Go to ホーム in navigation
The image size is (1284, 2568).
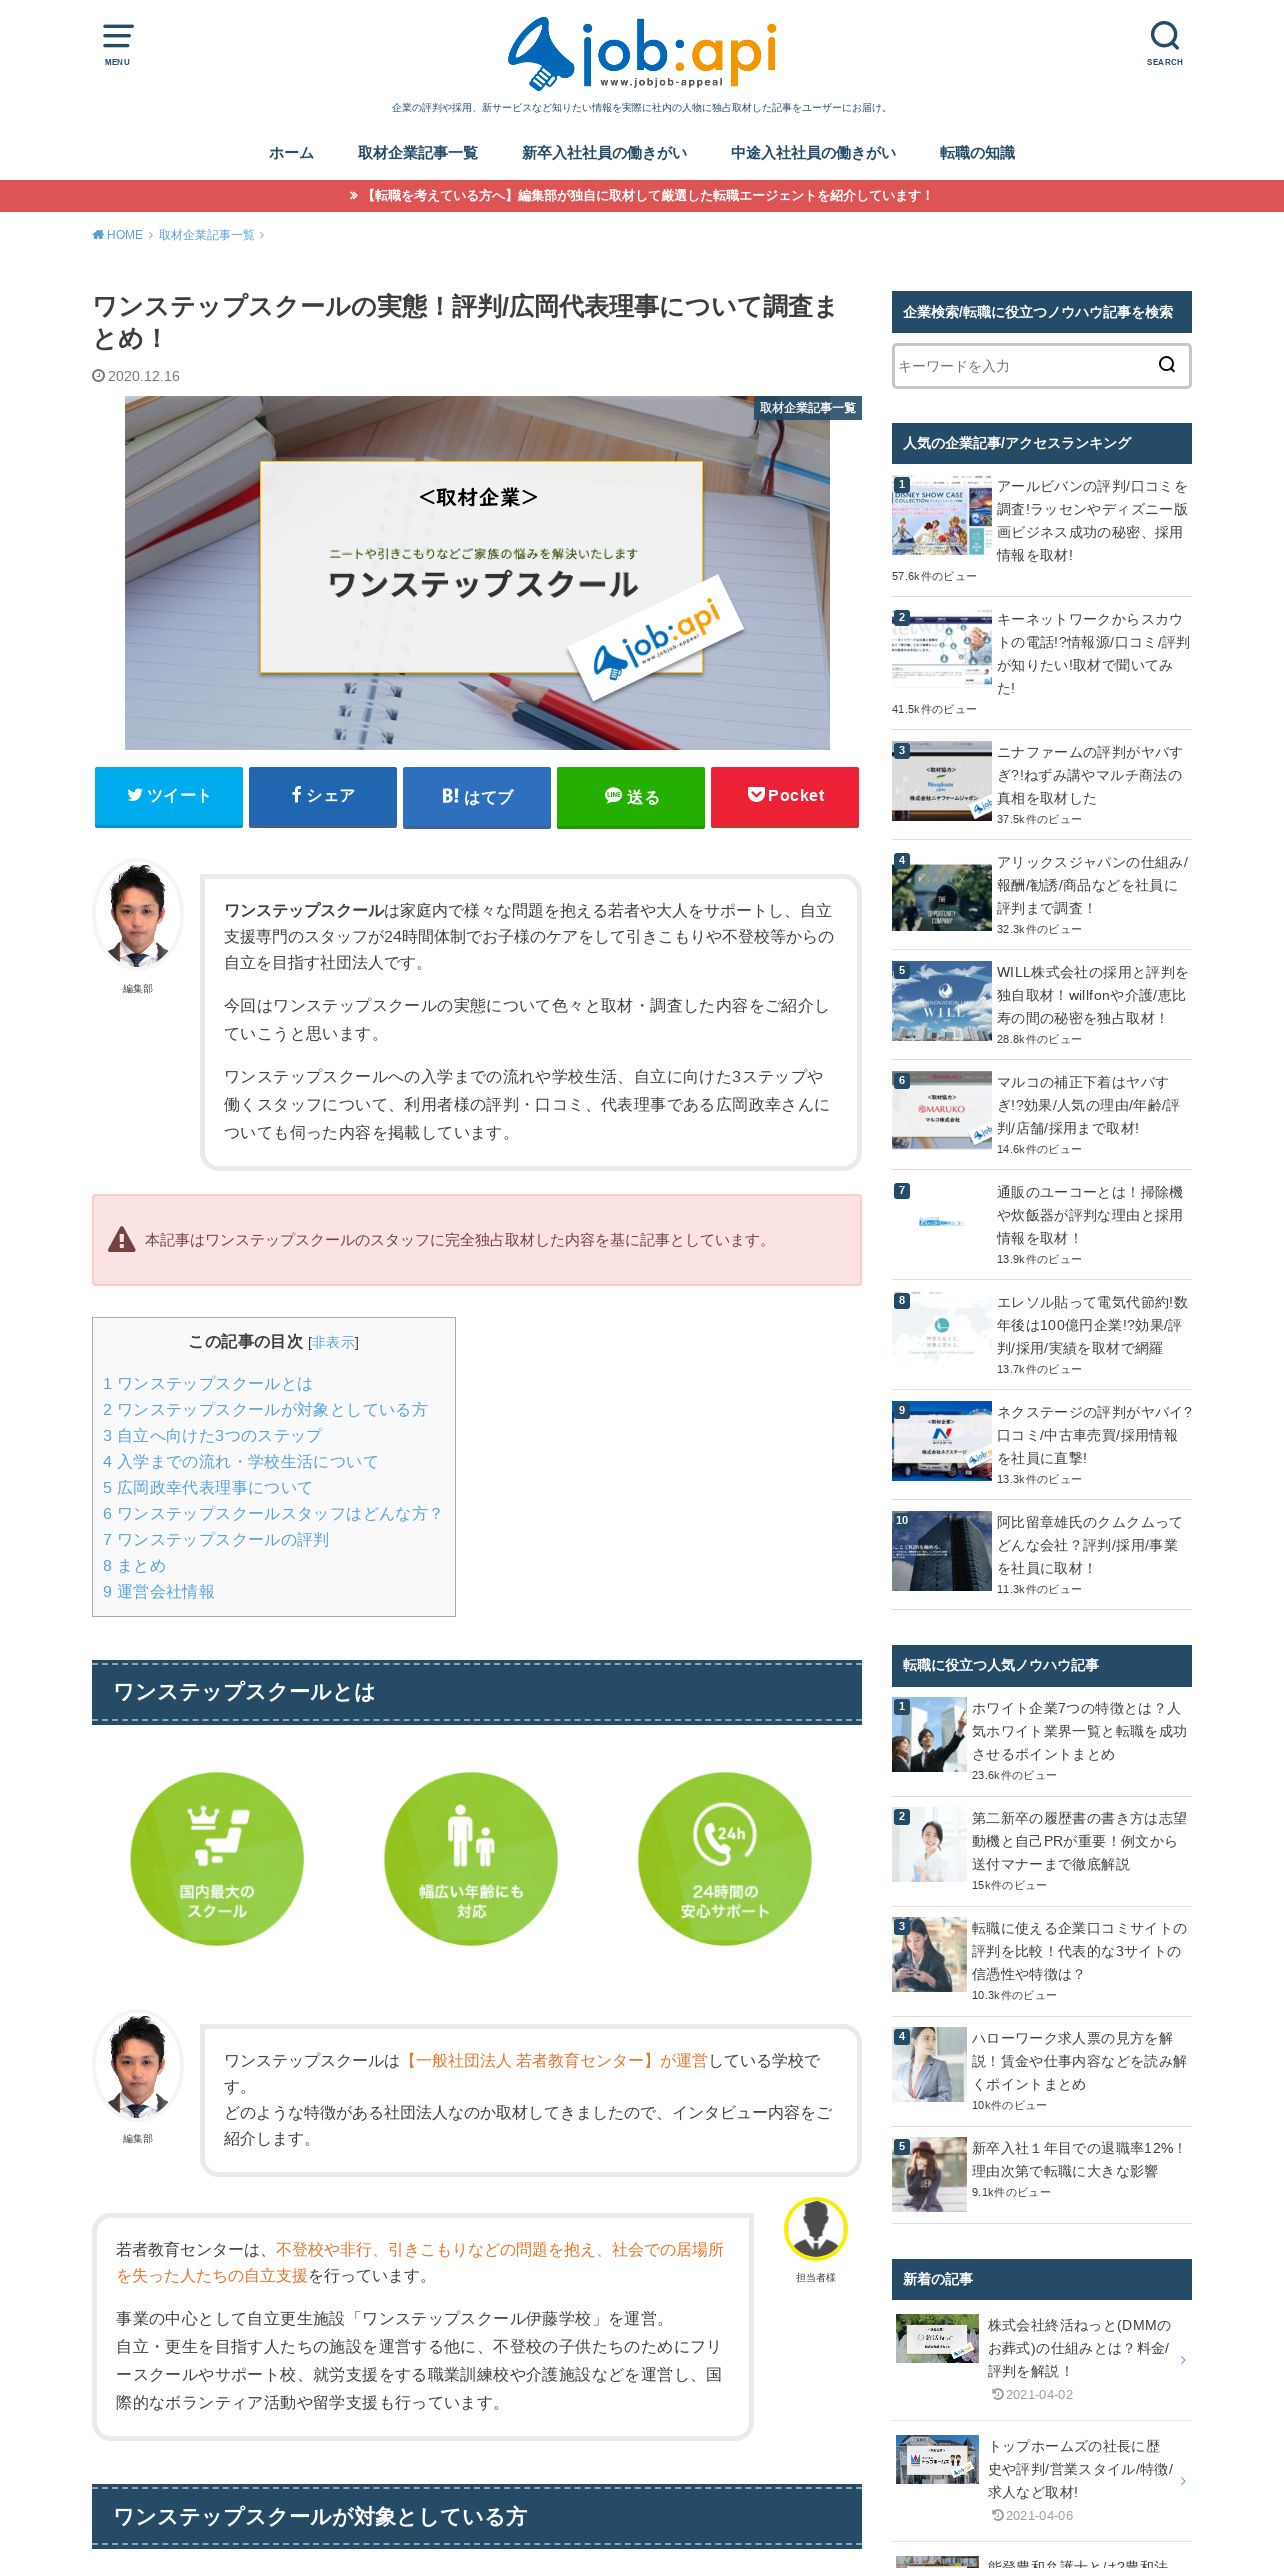[x=291, y=153]
